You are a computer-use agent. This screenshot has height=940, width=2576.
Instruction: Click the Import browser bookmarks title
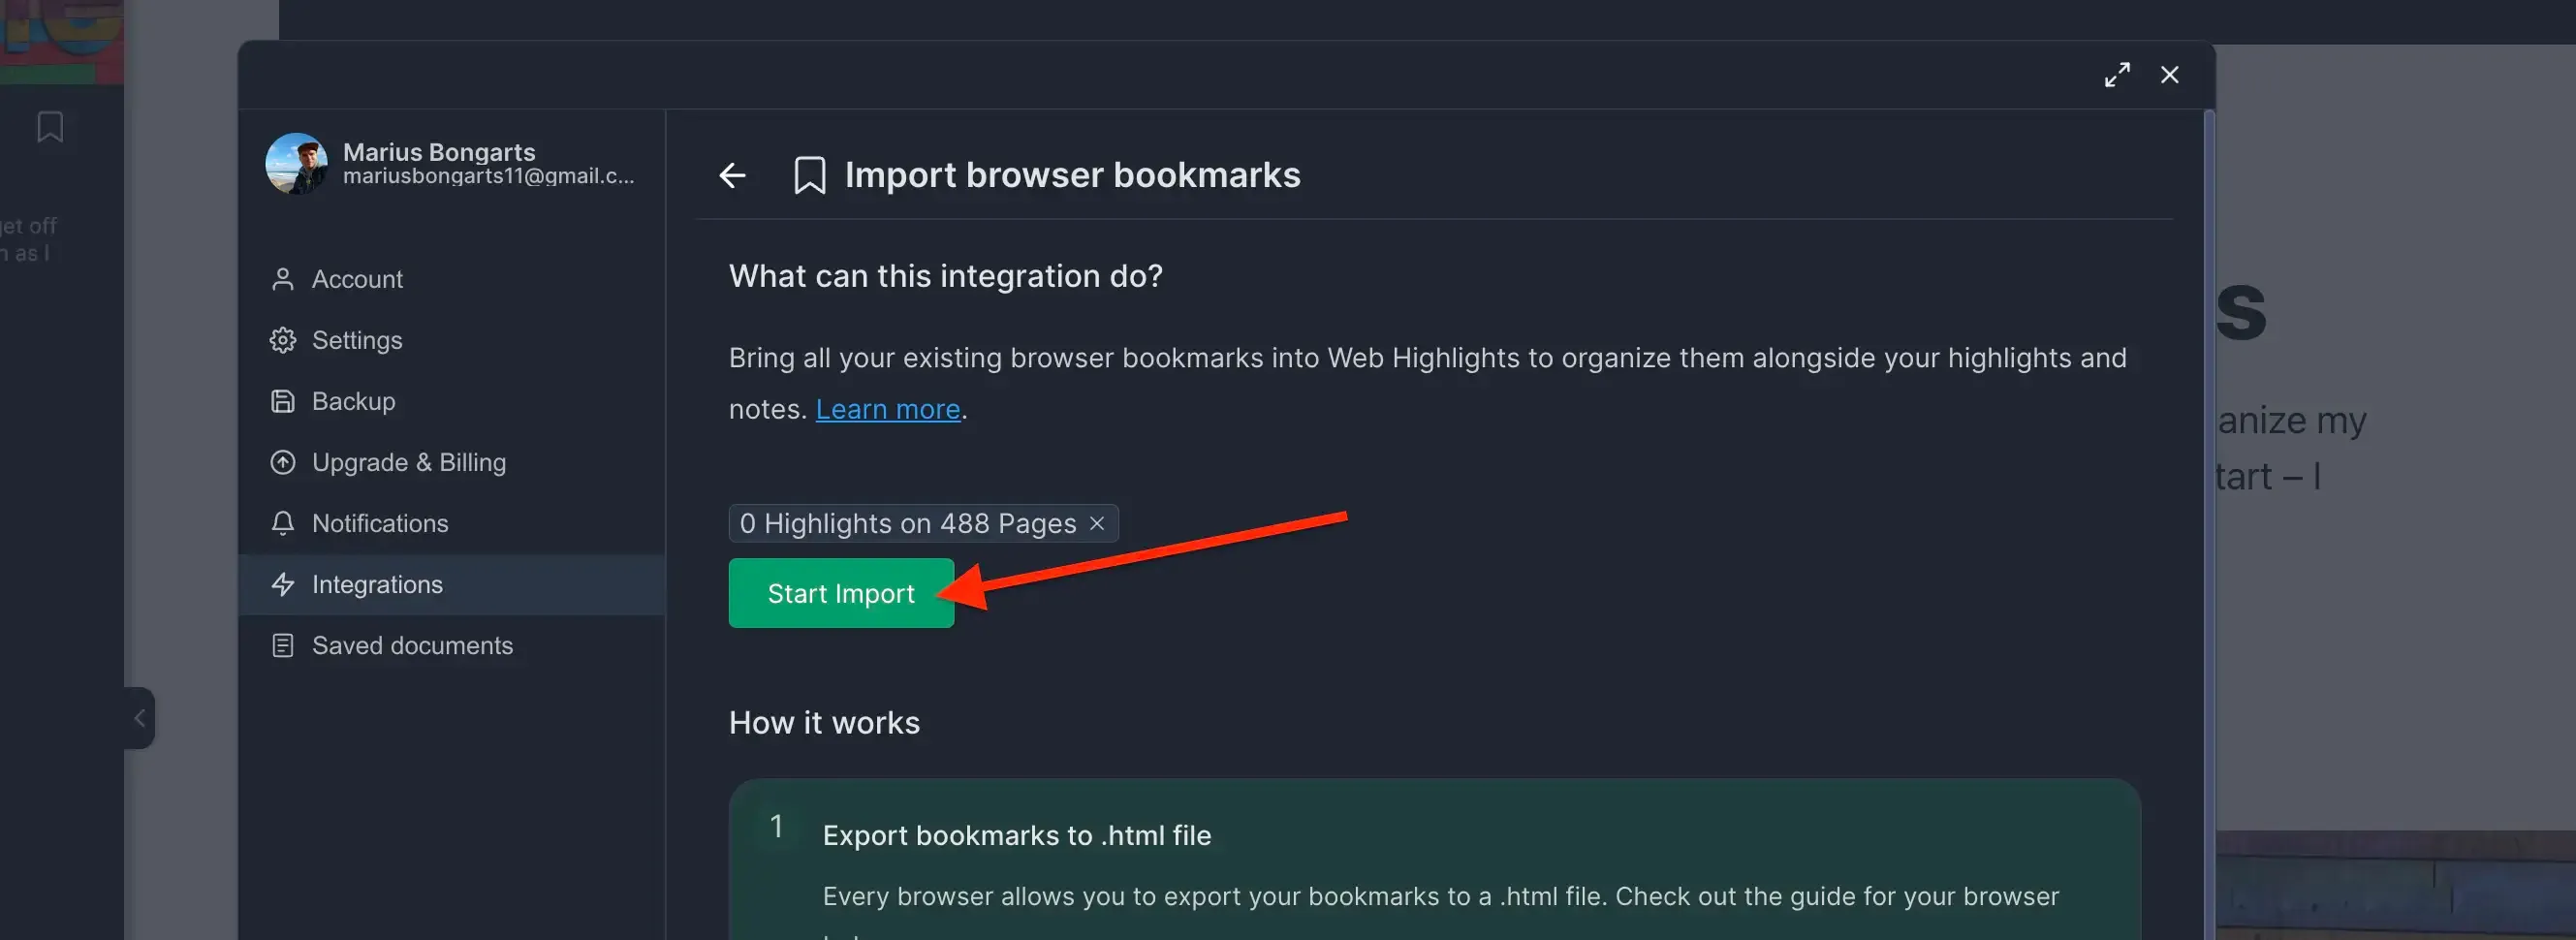(1073, 175)
